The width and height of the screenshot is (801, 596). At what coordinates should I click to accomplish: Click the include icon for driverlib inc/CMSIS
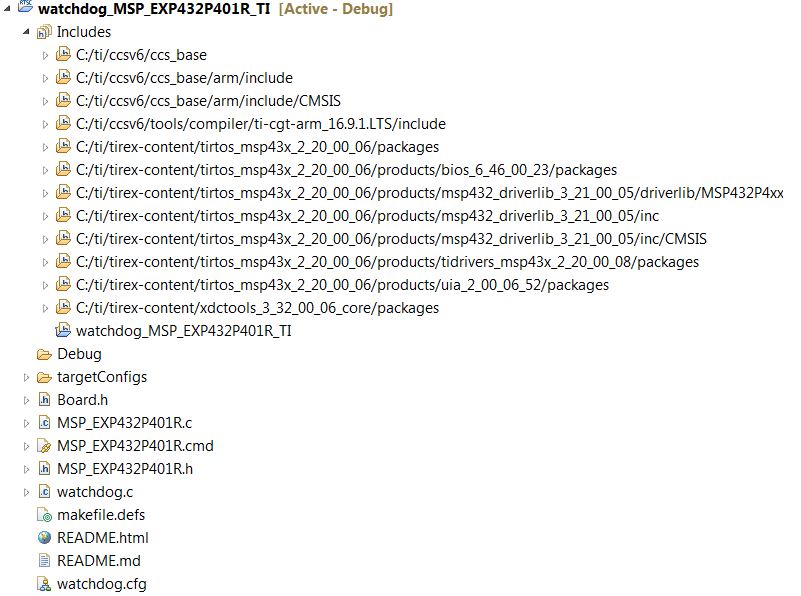click(63, 238)
